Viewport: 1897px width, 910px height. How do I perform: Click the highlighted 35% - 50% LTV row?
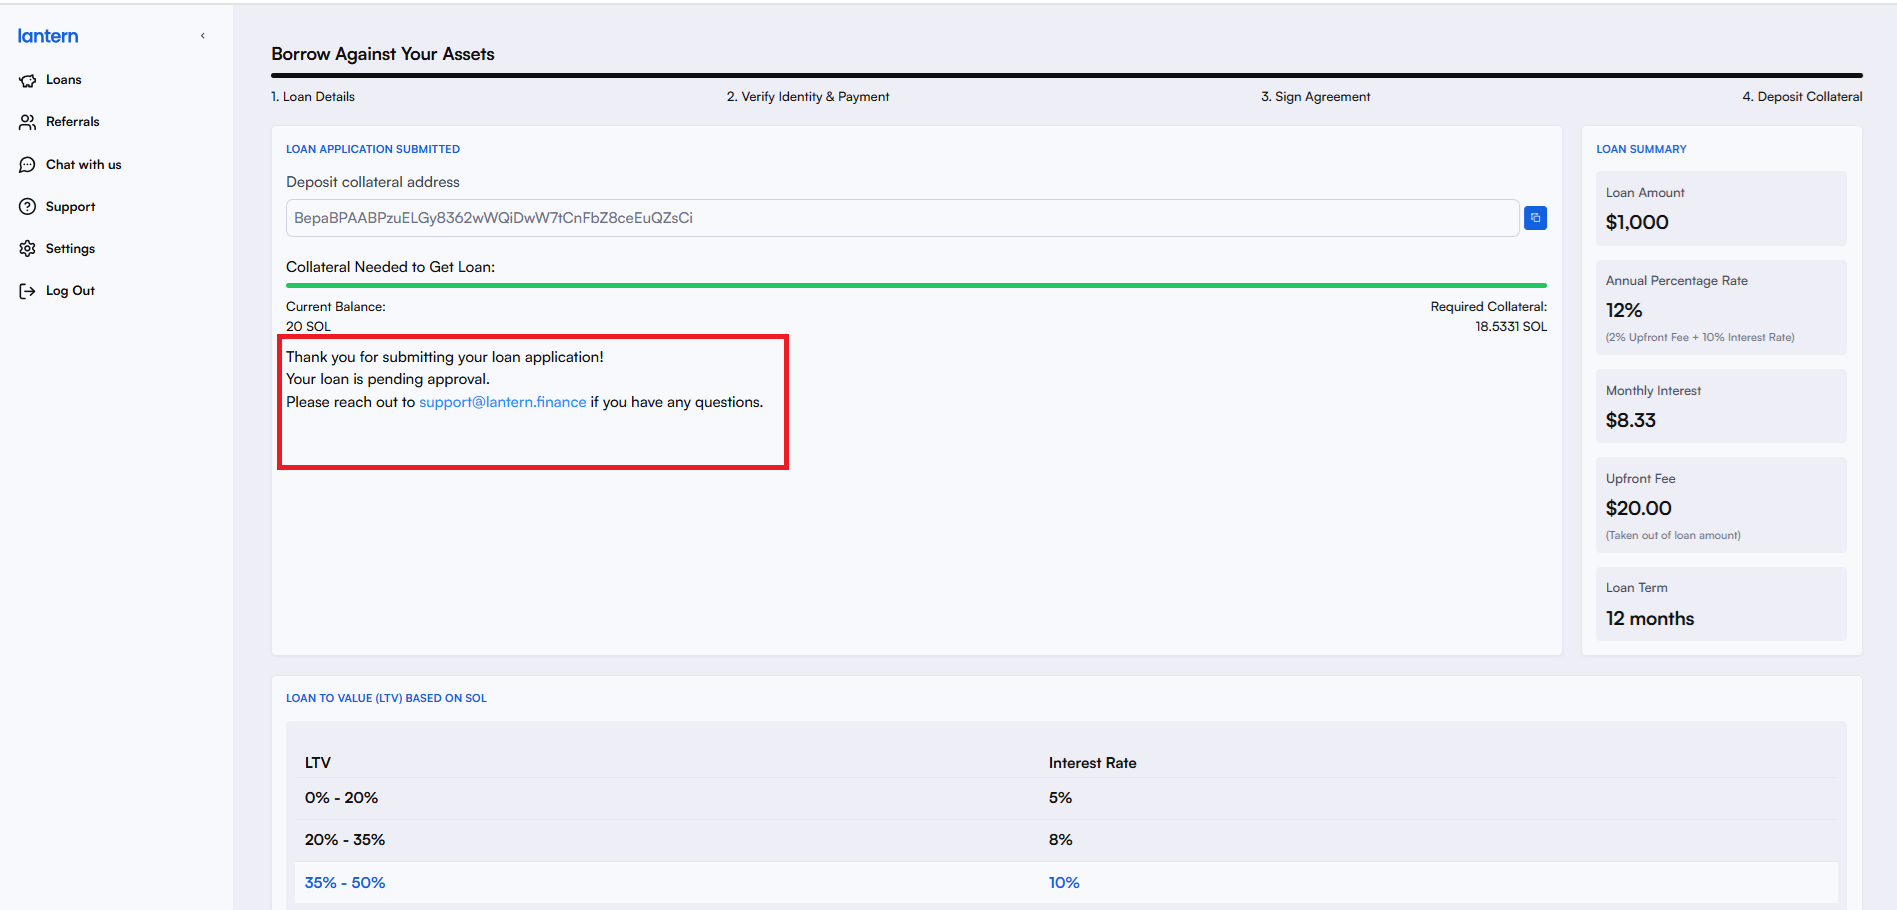click(1066, 883)
